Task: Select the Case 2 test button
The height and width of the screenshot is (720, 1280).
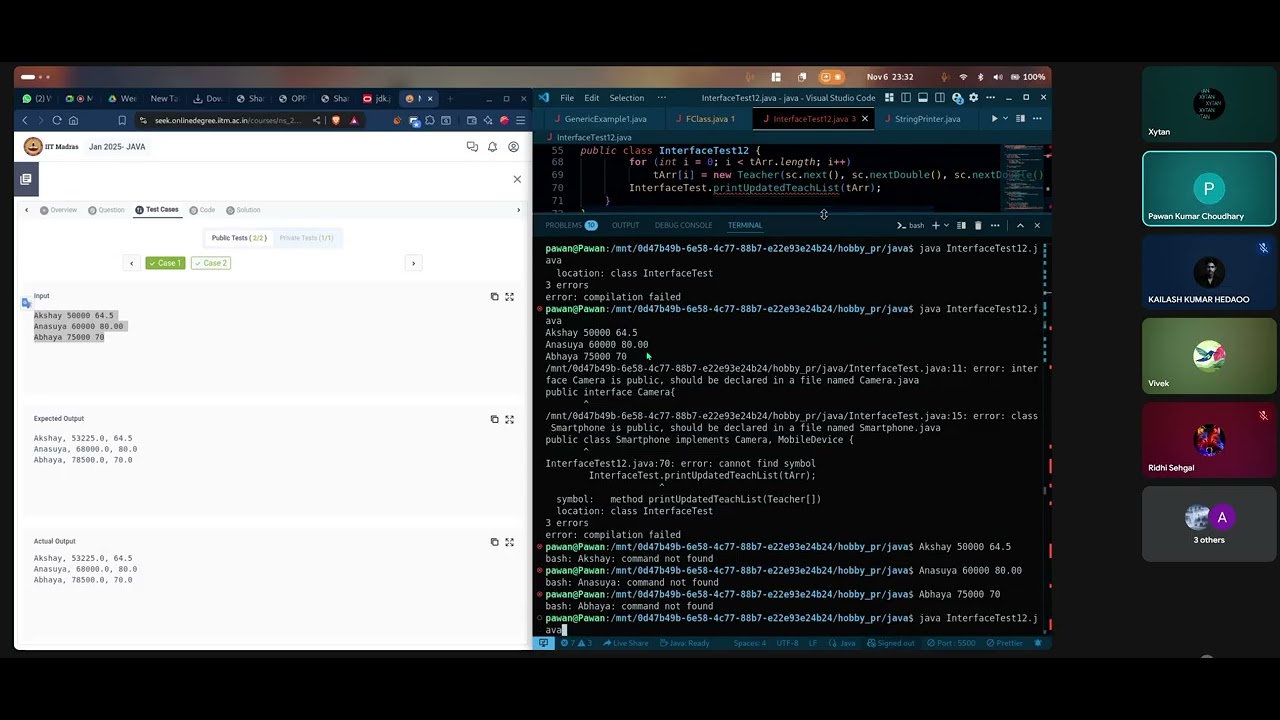Action: pyautogui.click(x=210, y=263)
